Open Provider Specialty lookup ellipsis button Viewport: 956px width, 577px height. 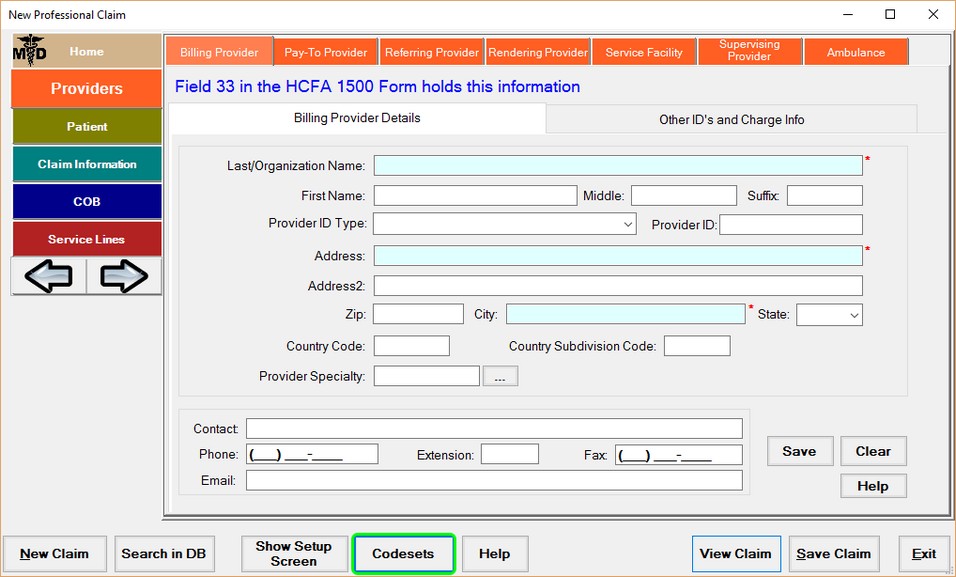pos(500,377)
